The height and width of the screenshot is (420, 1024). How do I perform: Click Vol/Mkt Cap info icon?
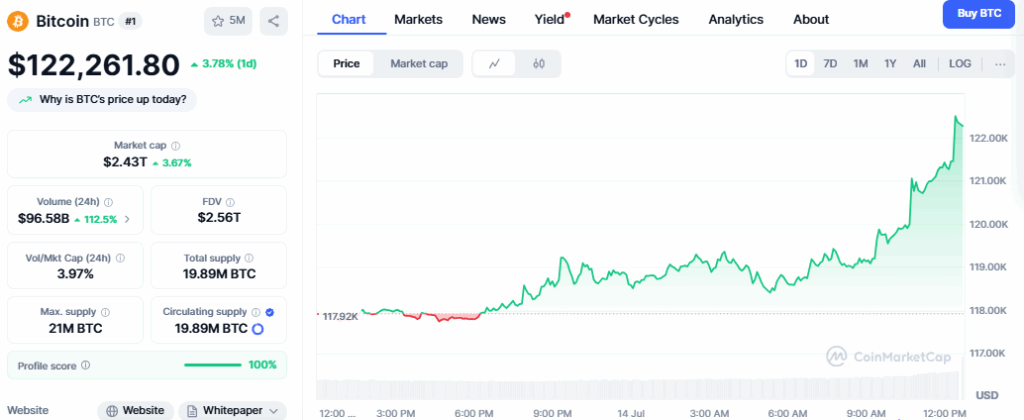tap(119, 258)
